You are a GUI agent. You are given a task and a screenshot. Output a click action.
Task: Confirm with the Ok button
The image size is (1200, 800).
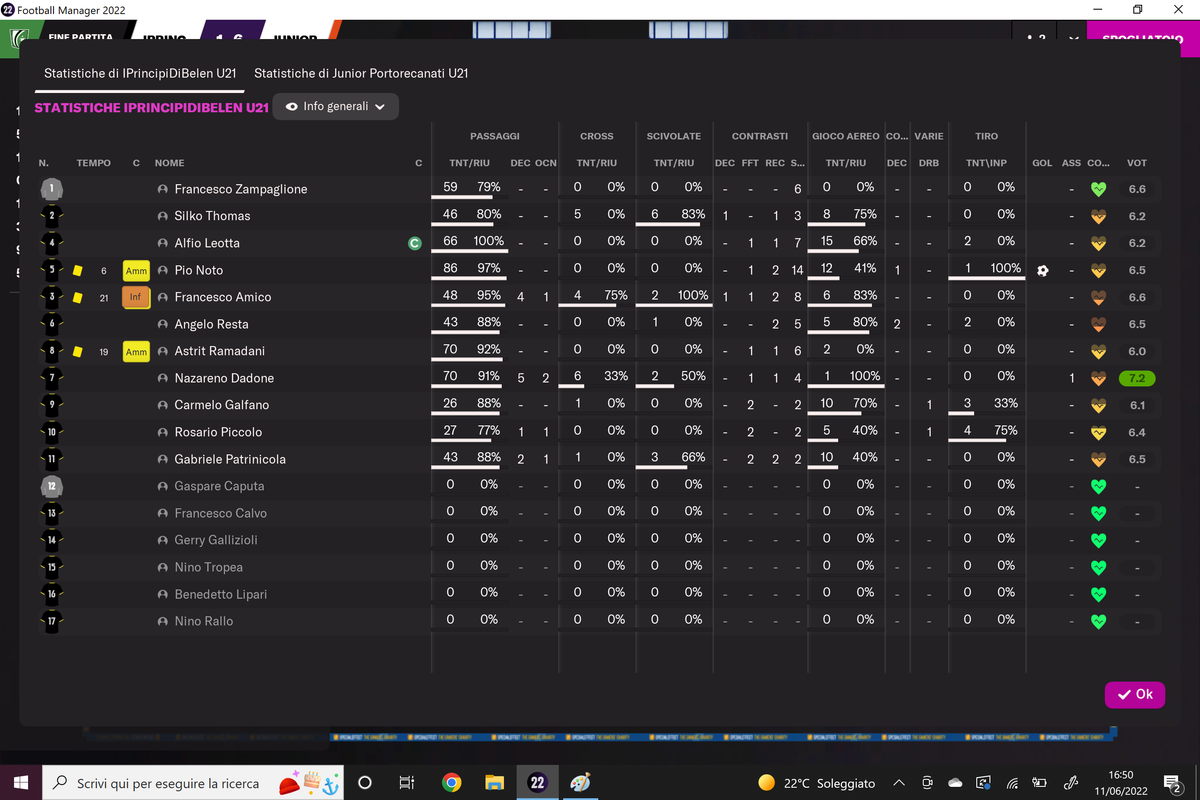tap(1135, 694)
